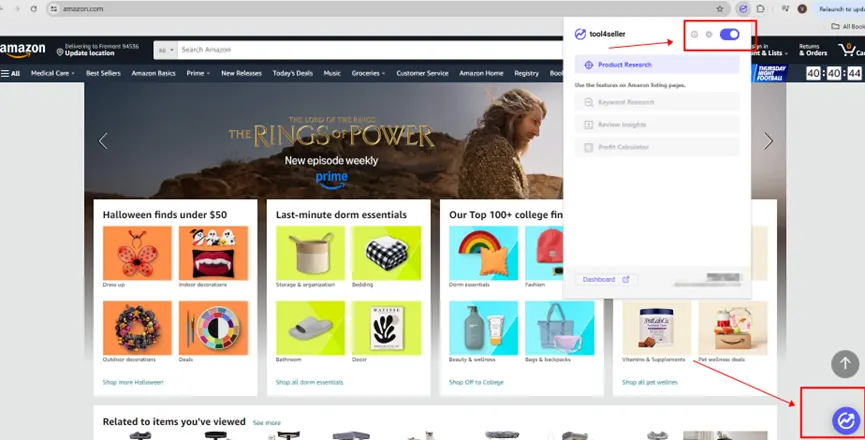The width and height of the screenshot is (865, 440).
Task: Open Product Research in tool4seller popup
Action: (657, 65)
